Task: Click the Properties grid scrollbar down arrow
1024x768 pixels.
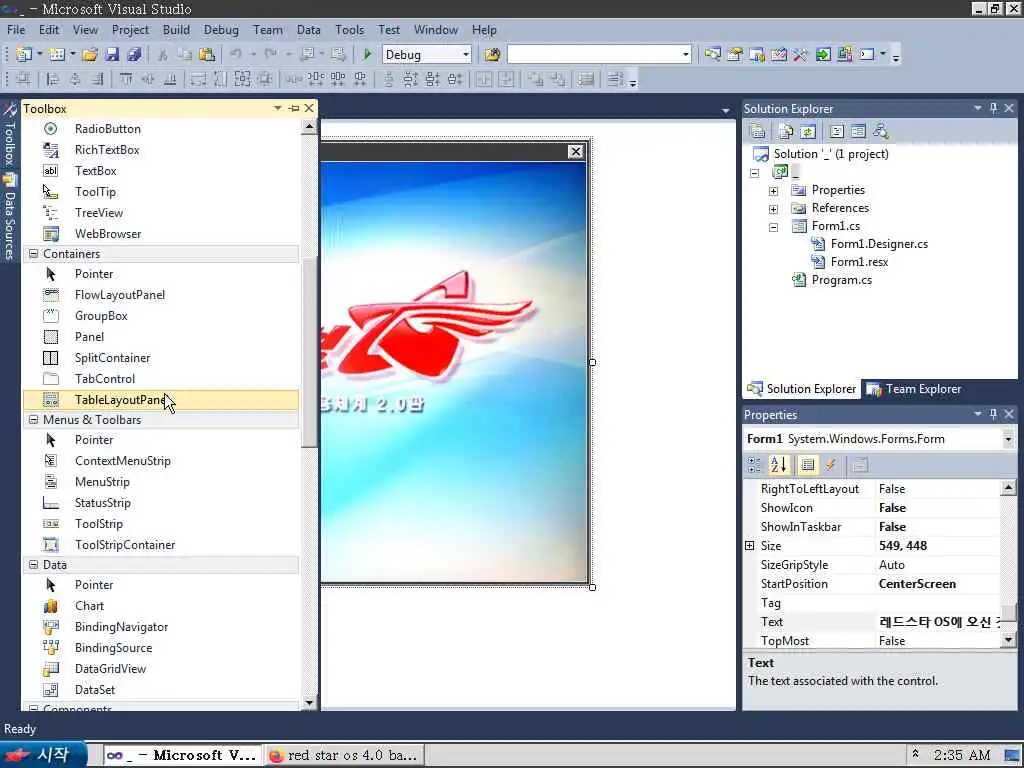Action: pos(1008,640)
